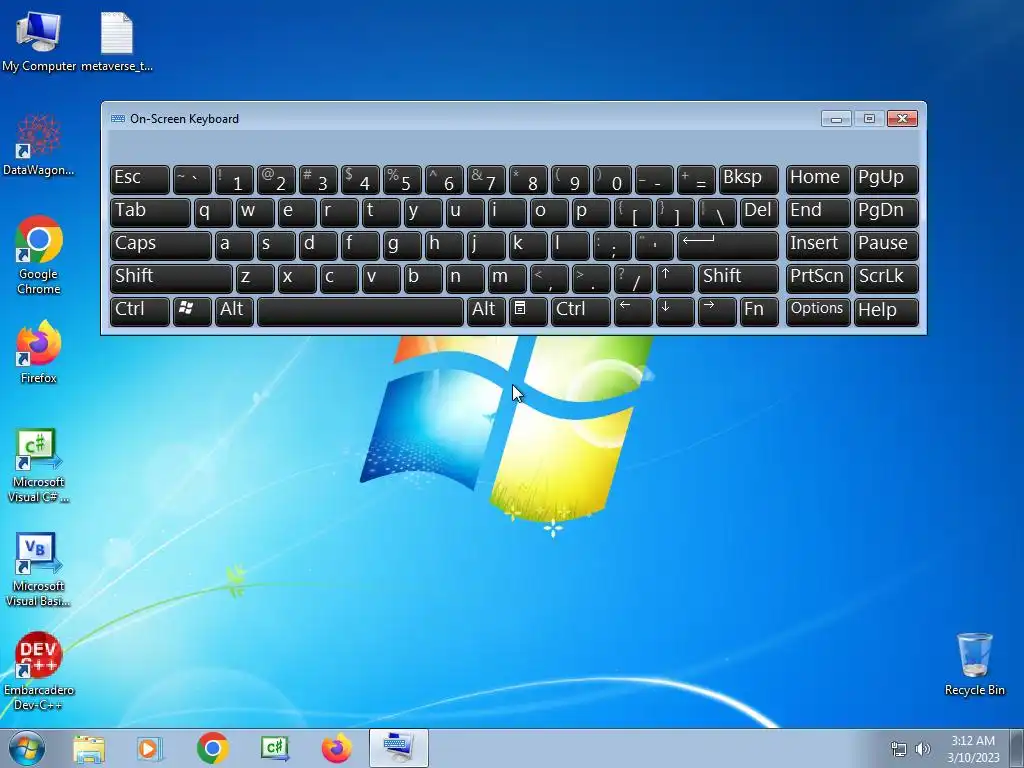Click the q key
This screenshot has height=768, width=1024.
click(x=213, y=212)
